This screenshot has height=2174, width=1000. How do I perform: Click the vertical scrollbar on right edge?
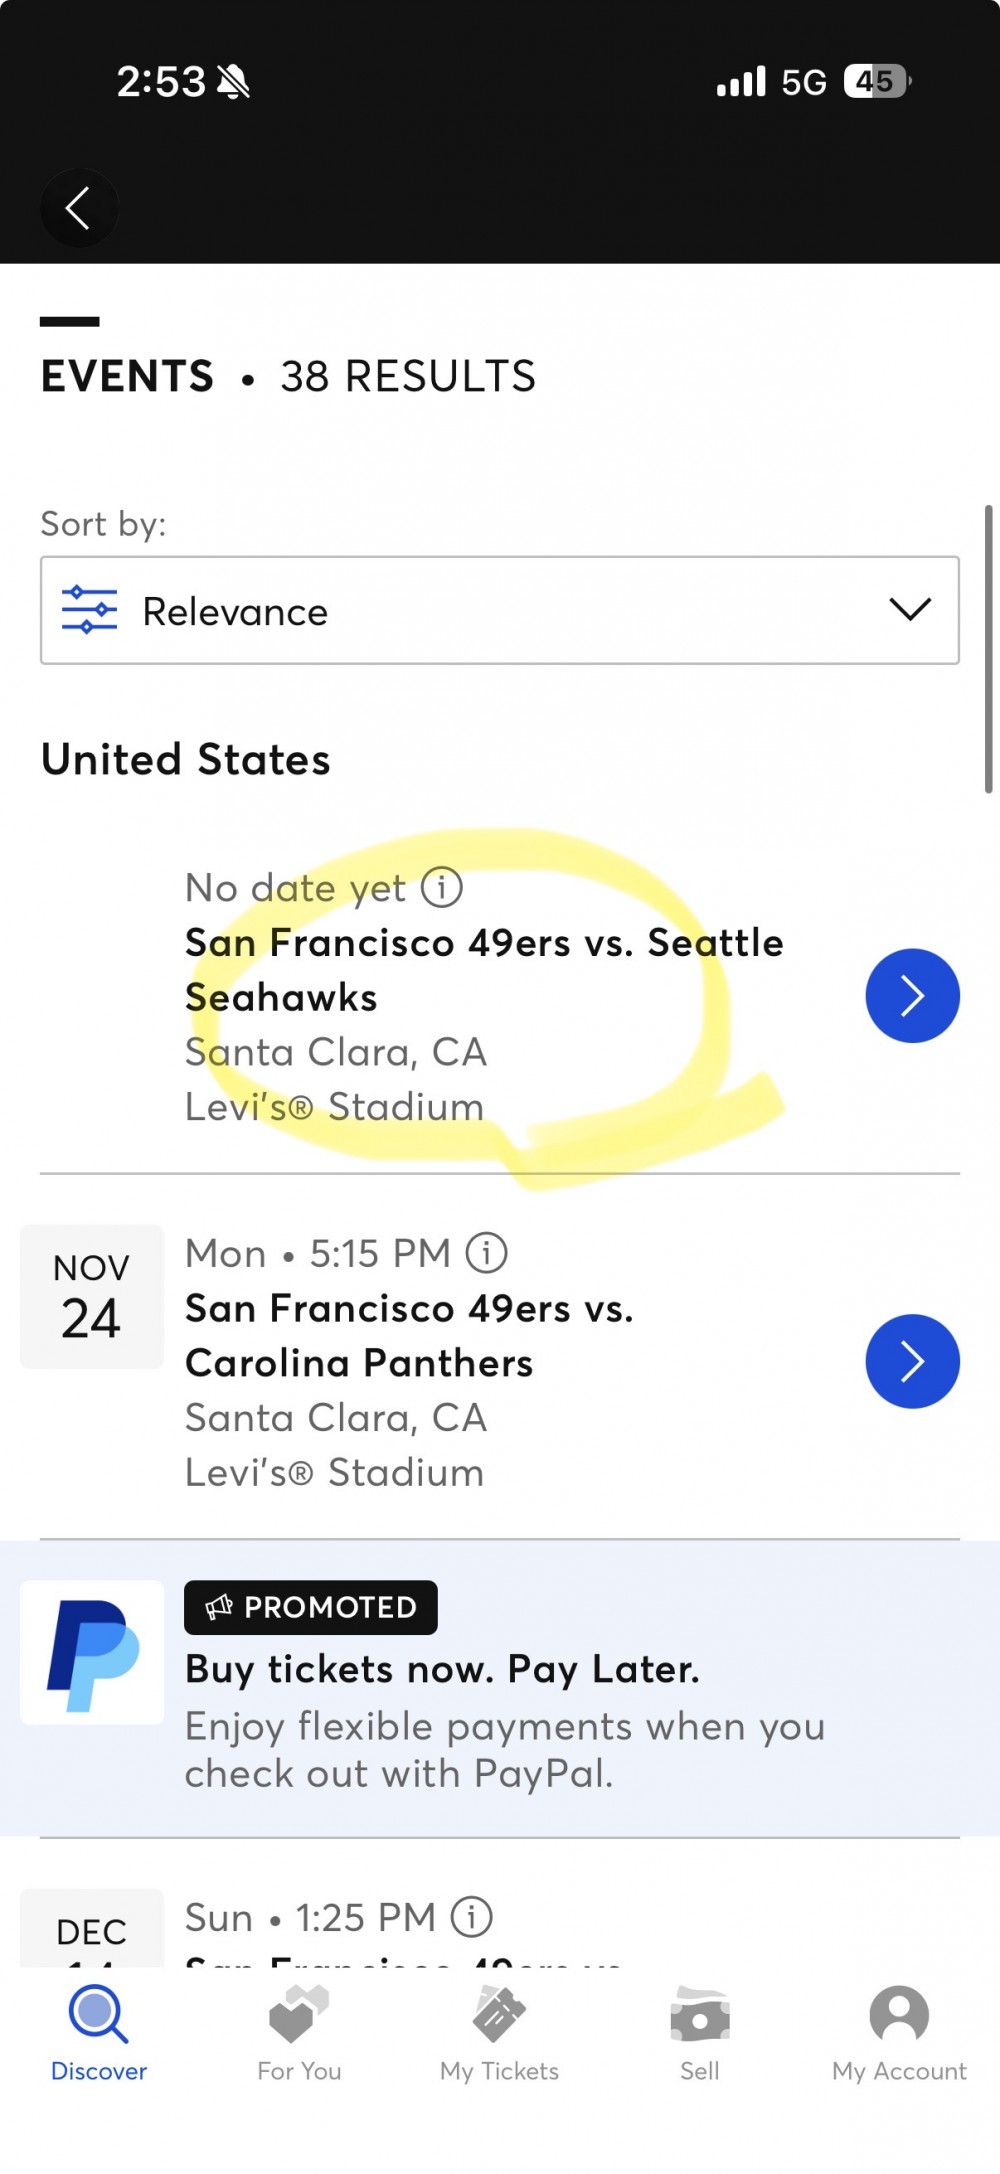pos(988,650)
